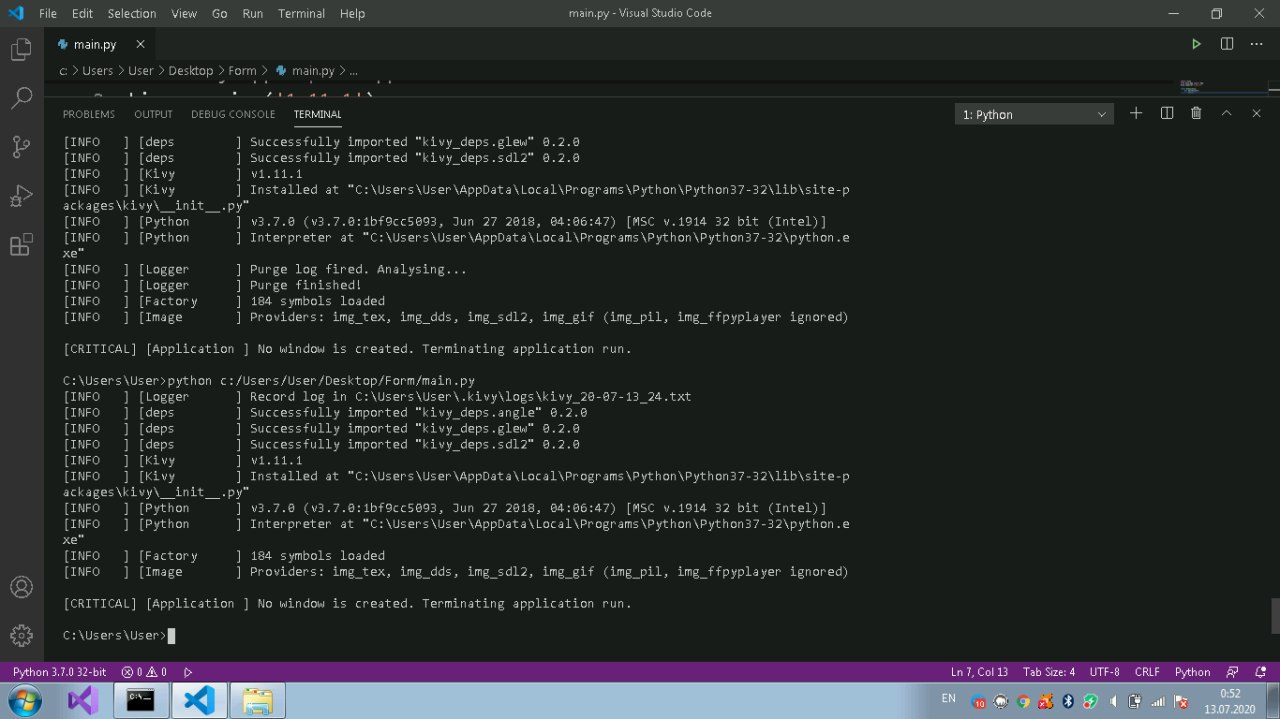Viewport: 1280px width, 719px height.
Task: Open the Manage gear icon
Action: (21, 635)
